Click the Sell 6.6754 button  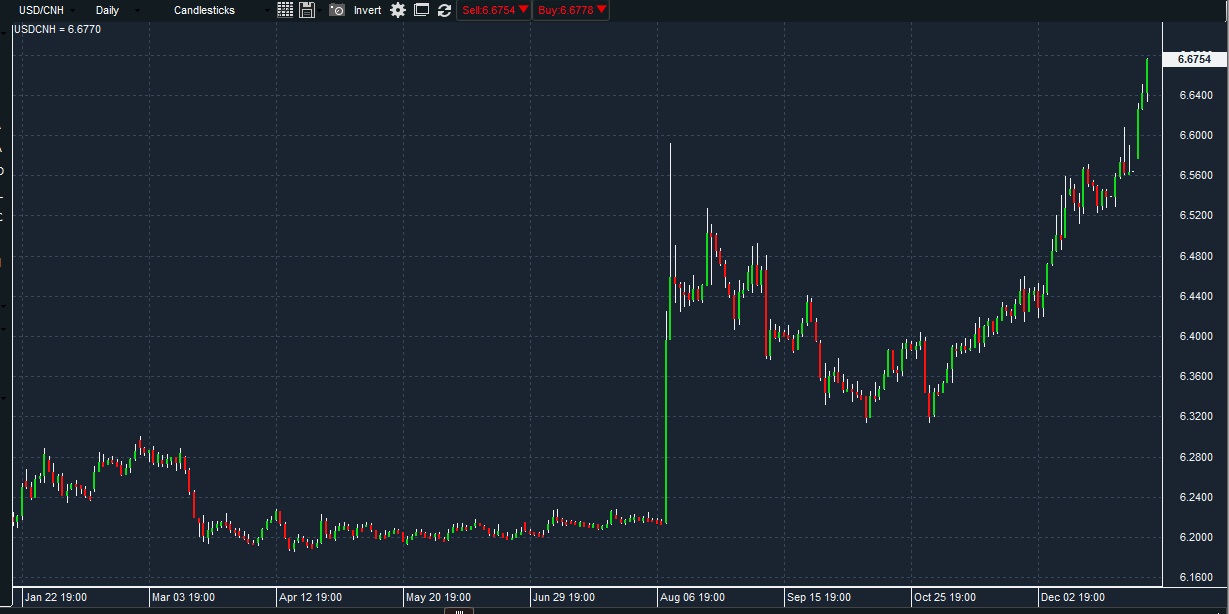[494, 10]
